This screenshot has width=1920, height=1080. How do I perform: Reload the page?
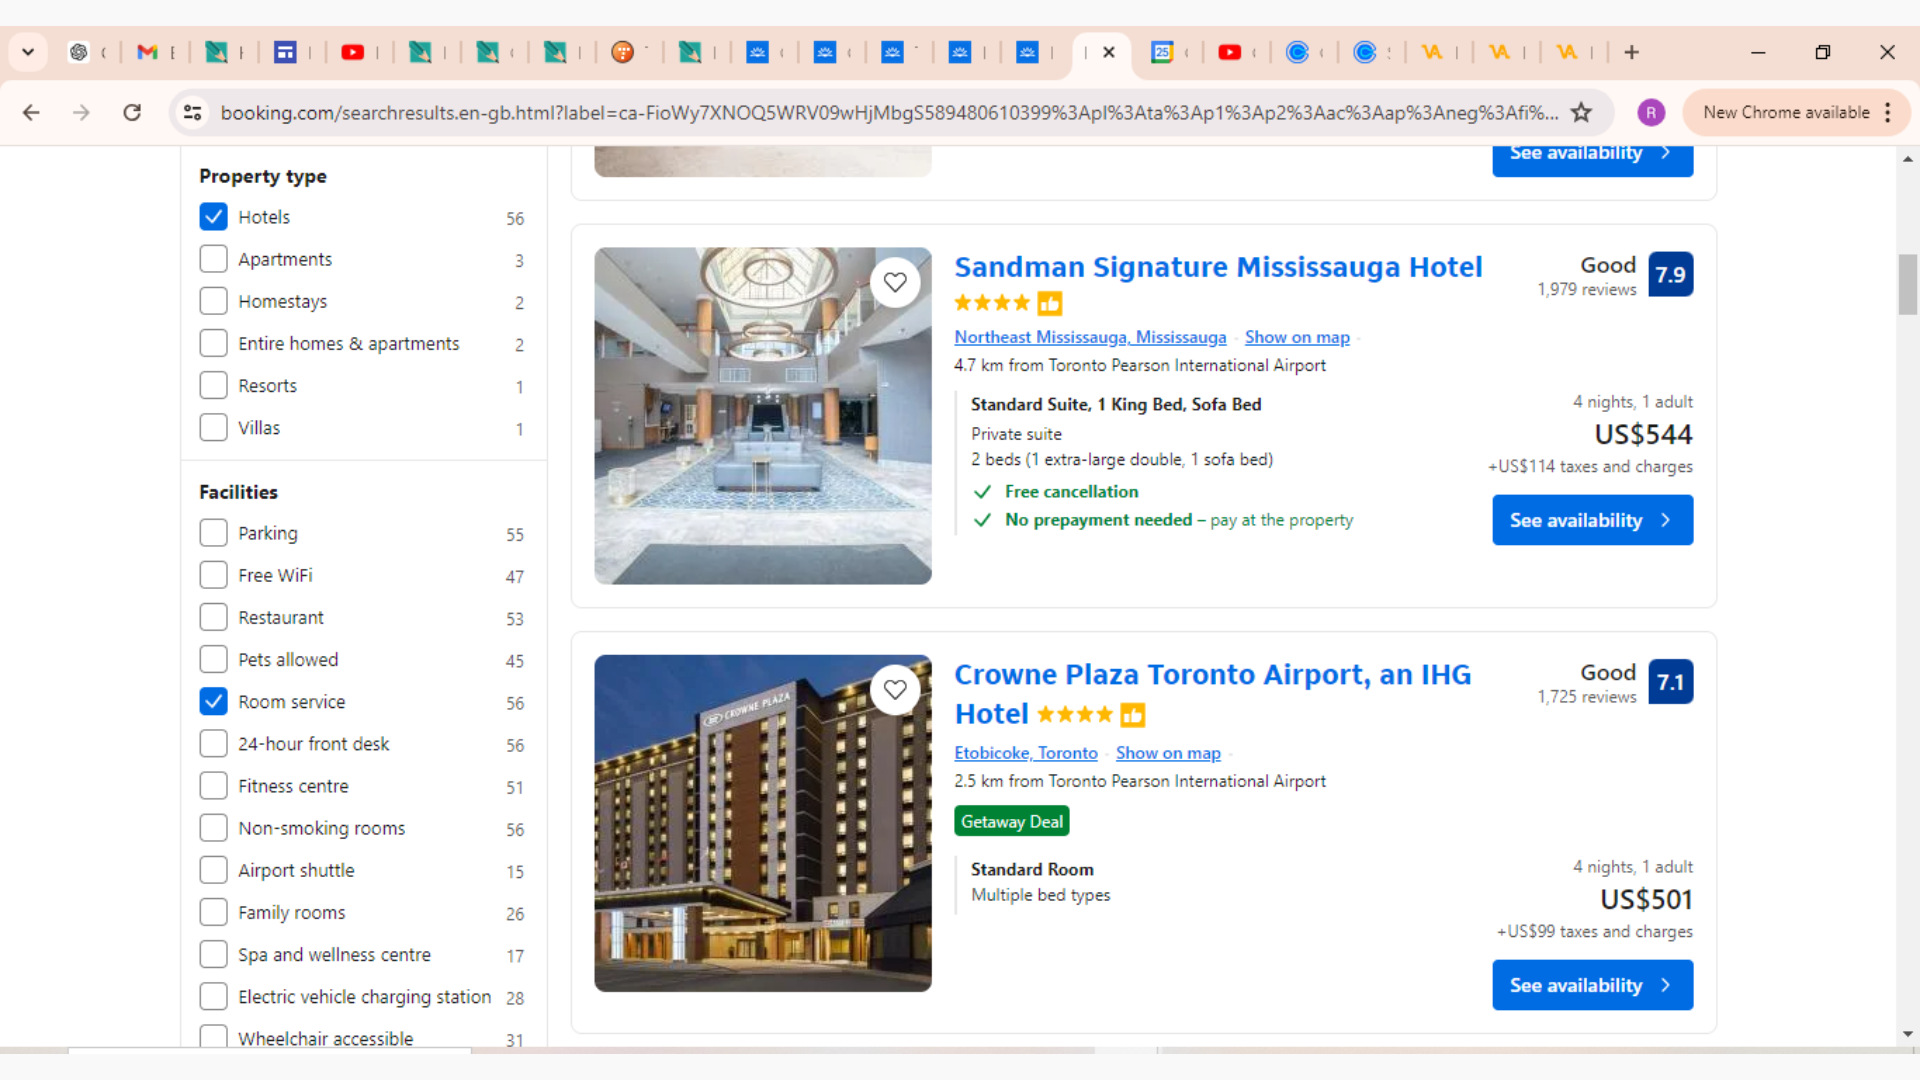132,113
